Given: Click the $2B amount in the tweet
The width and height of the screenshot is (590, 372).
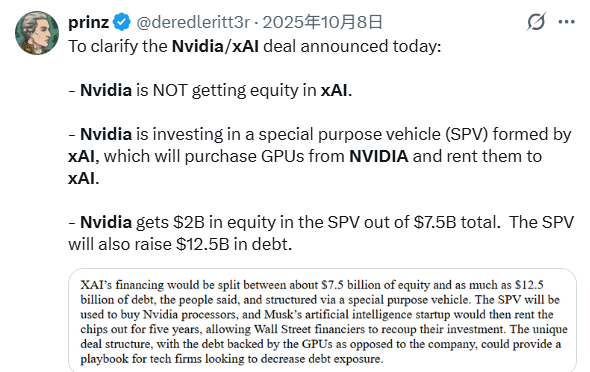Looking at the screenshot, I should click(x=189, y=222).
